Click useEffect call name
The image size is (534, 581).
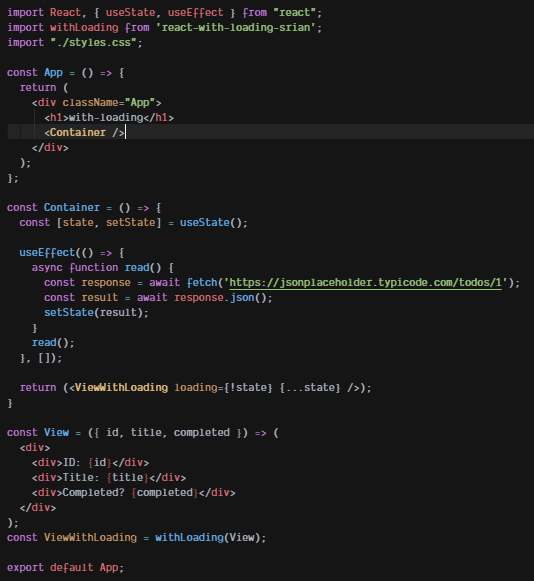click(x=47, y=252)
